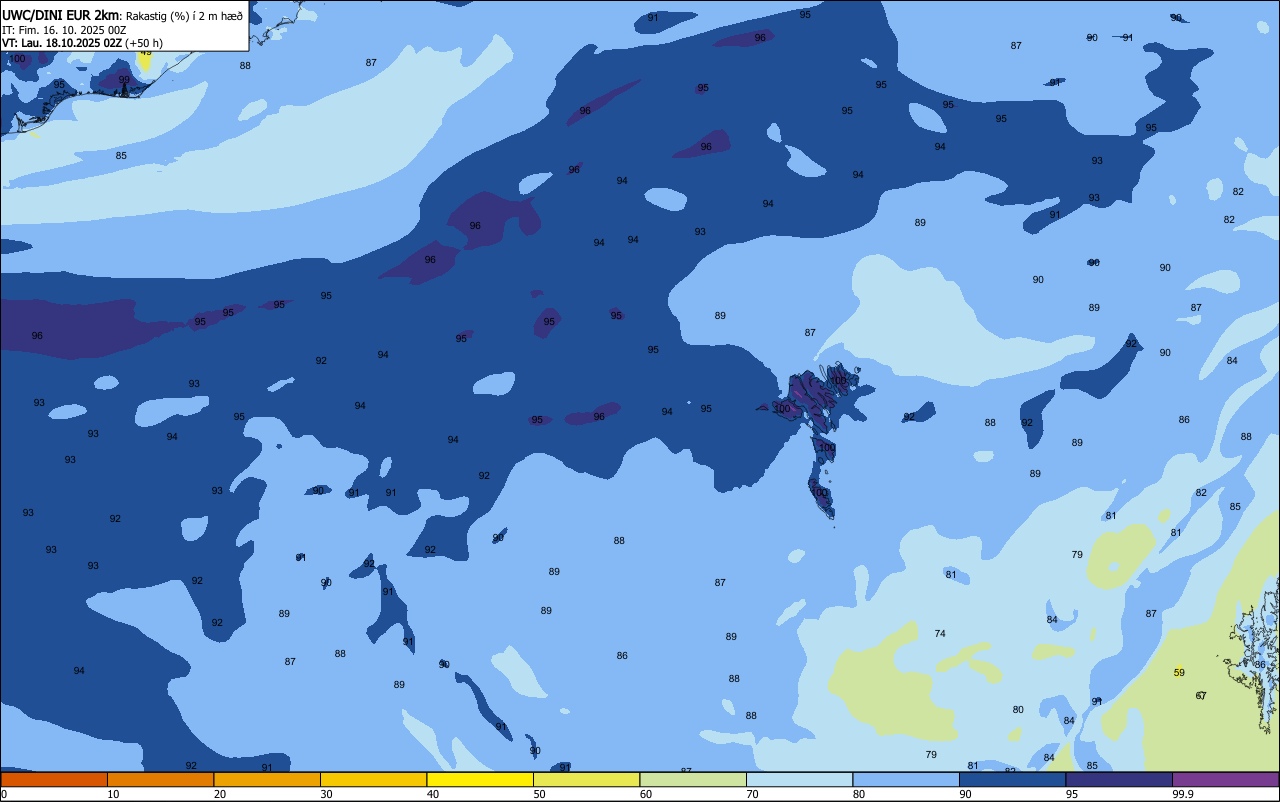Image resolution: width=1280 pixels, height=802 pixels.
Task: Select the legend tick label "95"
Action: click(x=1072, y=794)
